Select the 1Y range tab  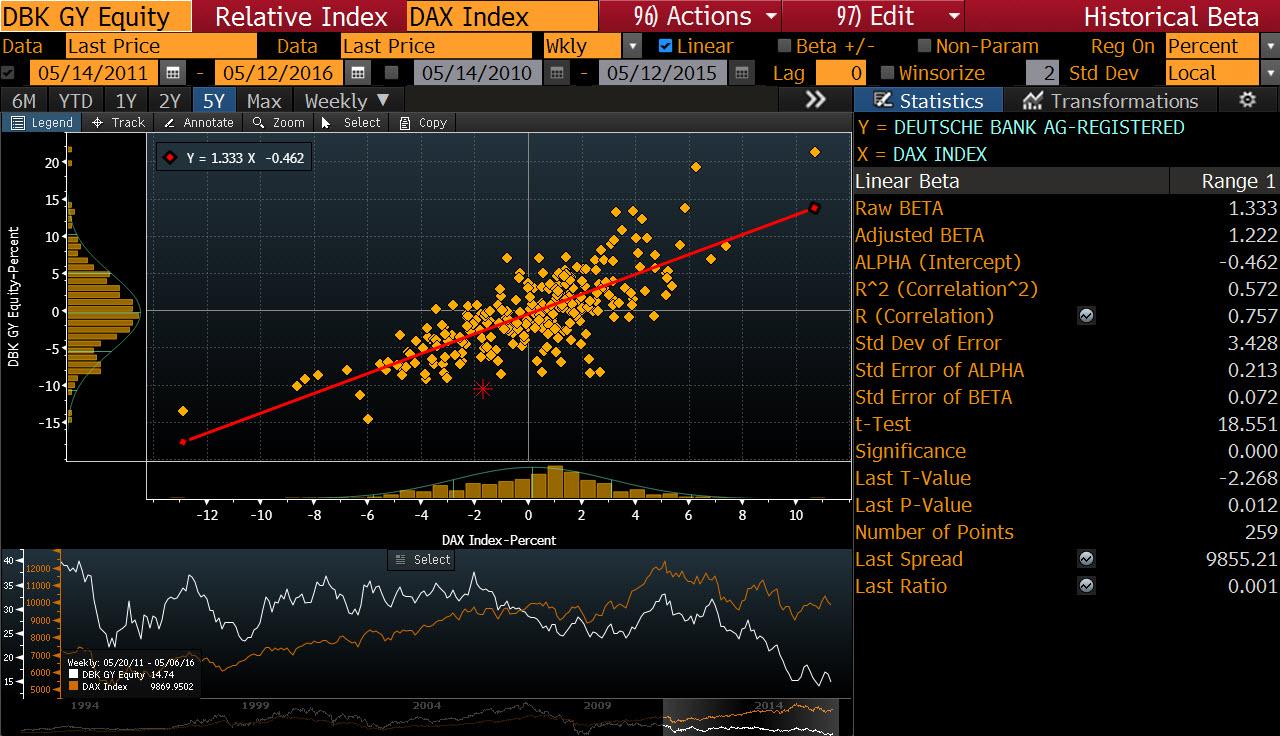coord(126,101)
